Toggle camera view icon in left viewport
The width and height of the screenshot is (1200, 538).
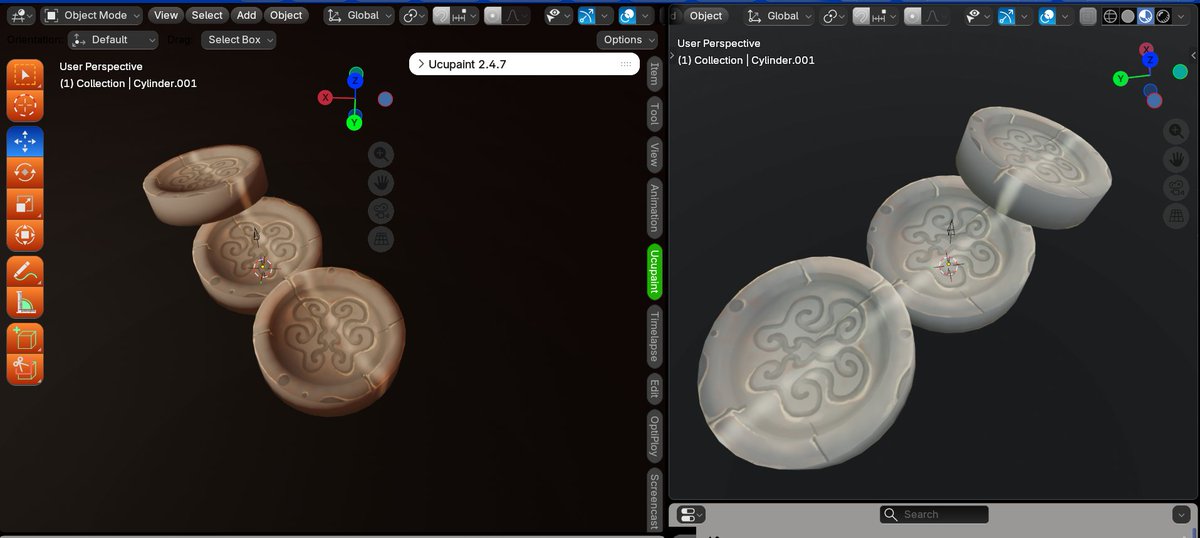(x=381, y=211)
